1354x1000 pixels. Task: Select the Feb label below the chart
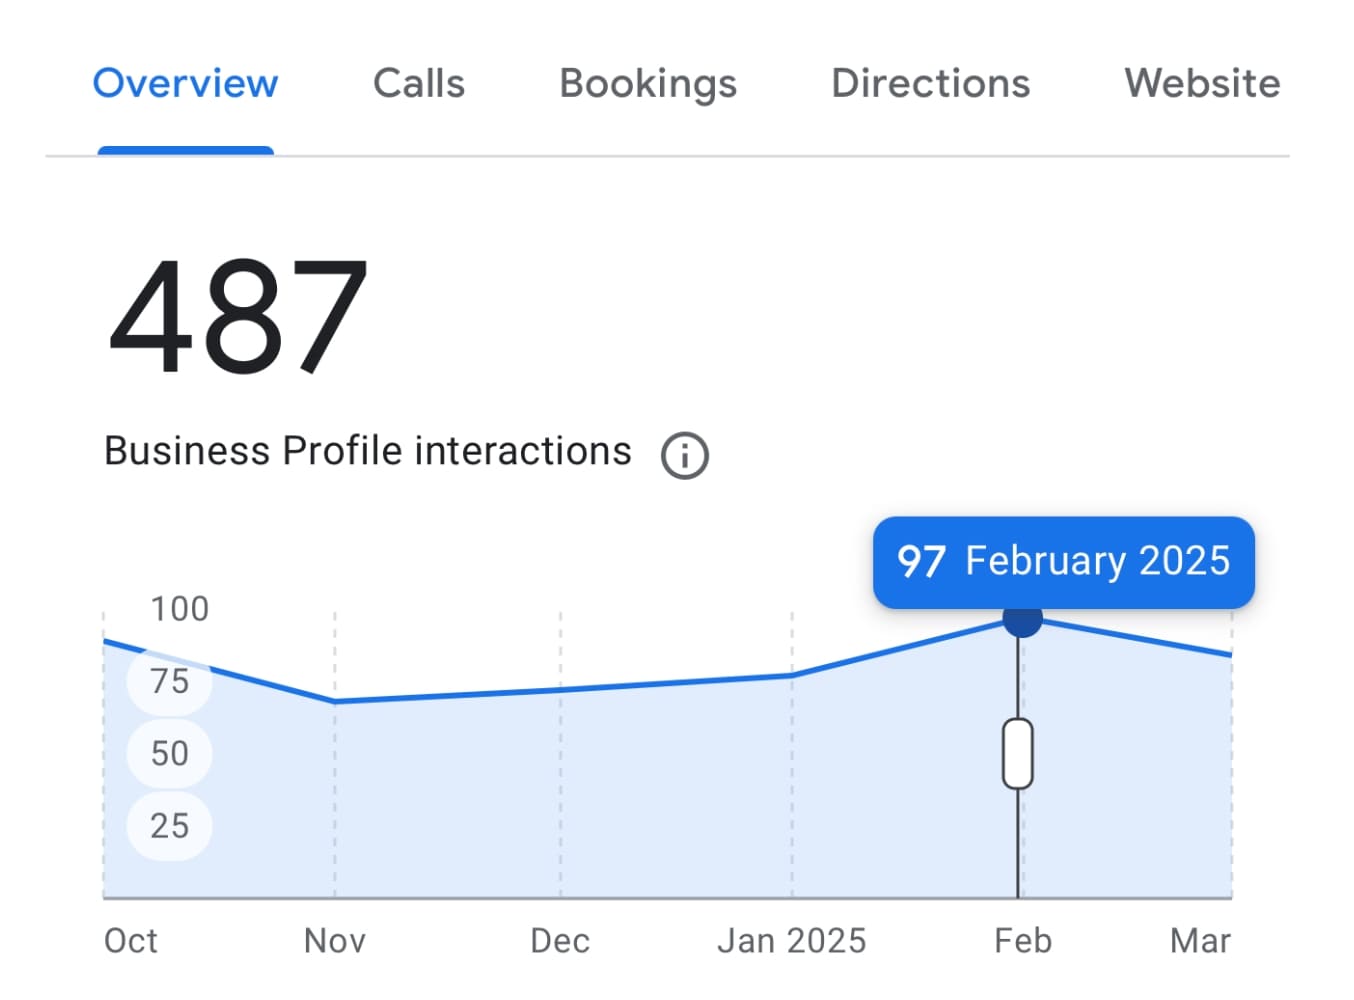coord(1022,940)
